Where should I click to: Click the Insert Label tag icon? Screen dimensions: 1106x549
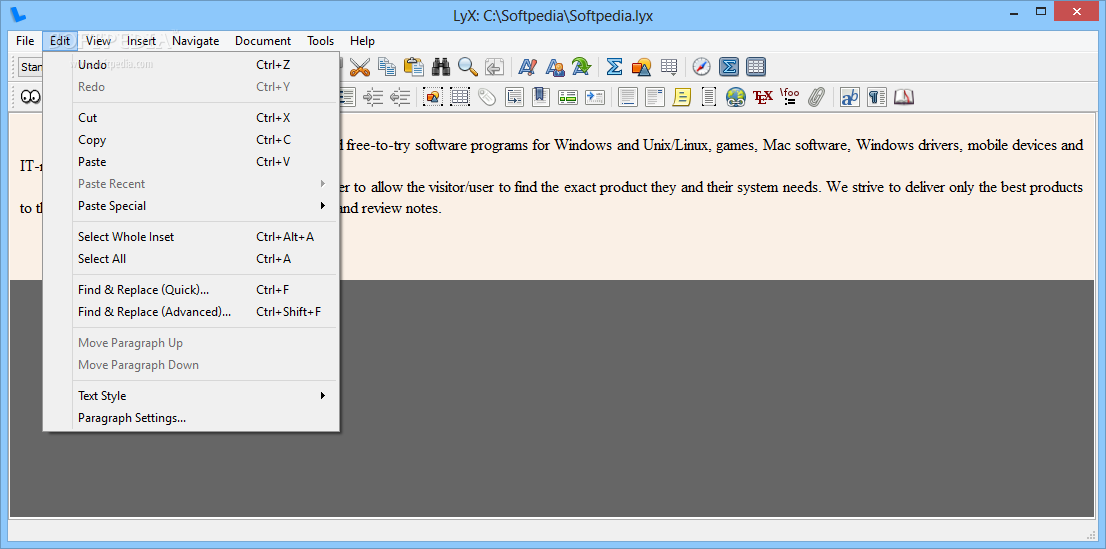tap(487, 97)
